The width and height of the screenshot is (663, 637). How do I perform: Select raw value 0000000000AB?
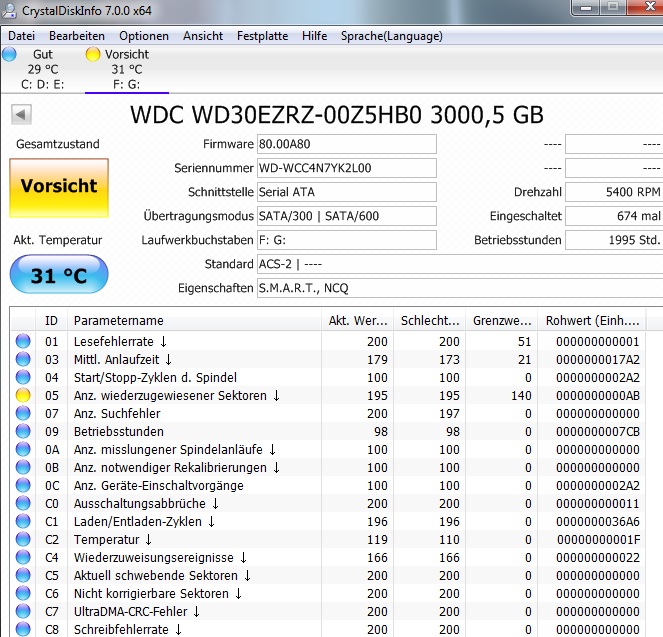click(597, 396)
